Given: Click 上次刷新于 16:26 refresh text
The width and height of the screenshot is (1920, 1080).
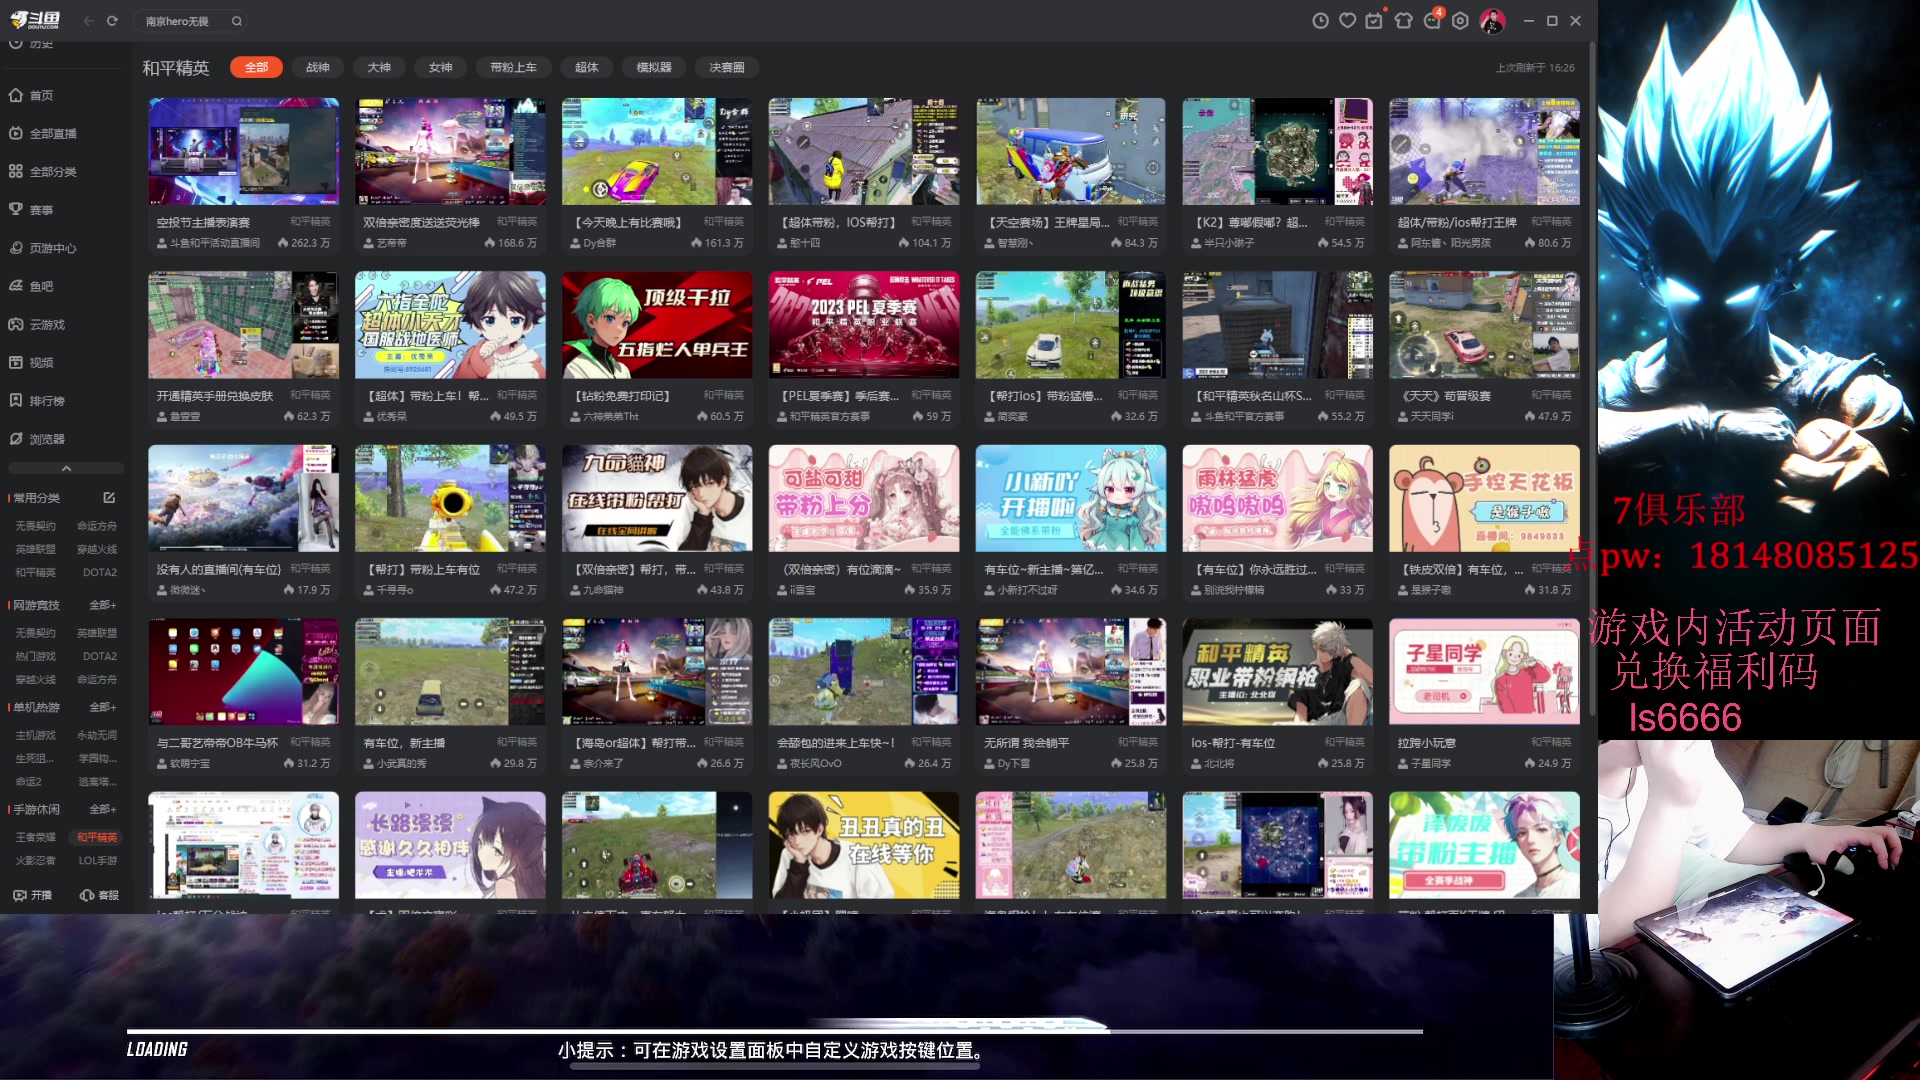Looking at the screenshot, I should click(1535, 68).
